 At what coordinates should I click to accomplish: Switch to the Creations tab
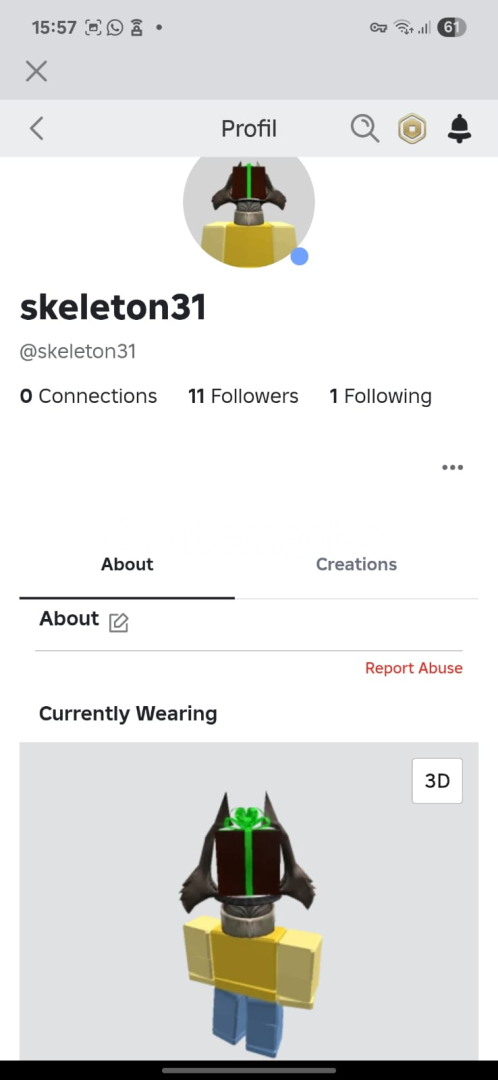(x=356, y=564)
